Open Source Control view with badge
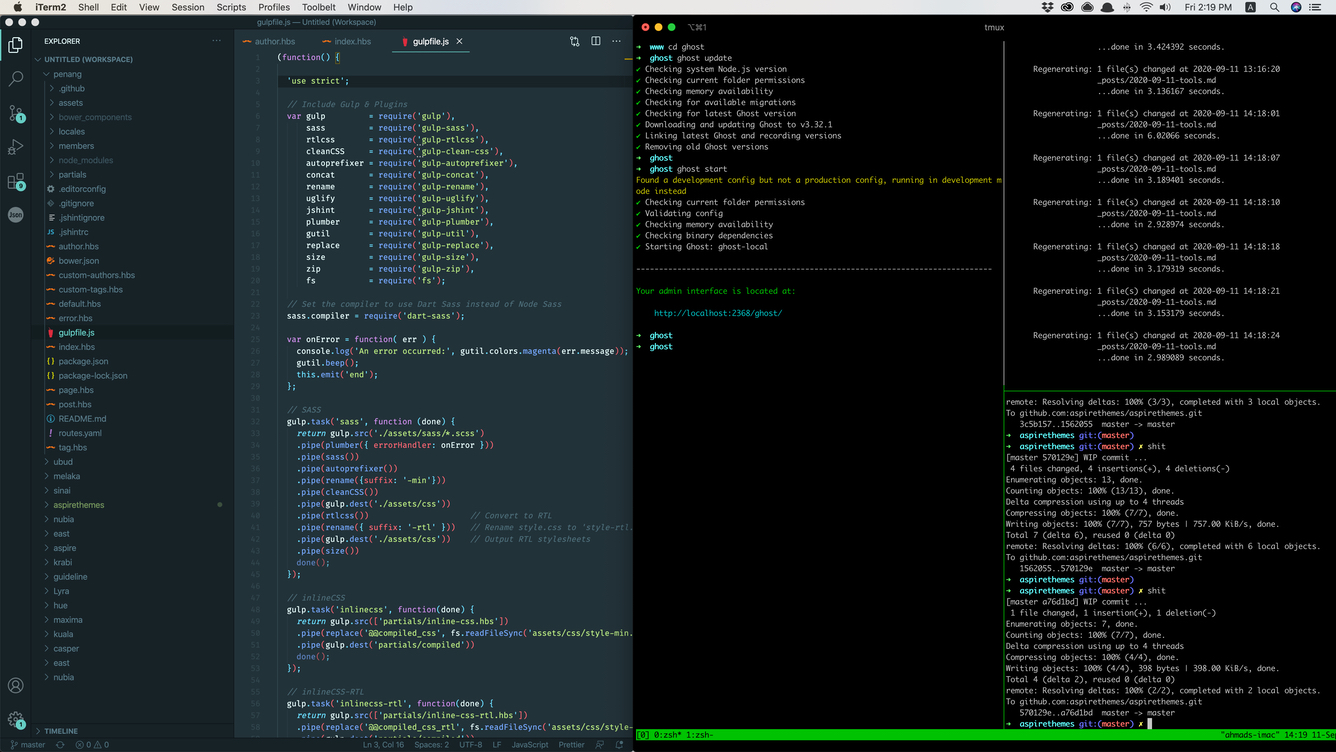1336x752 pixels. pyautogui.click(x=16, y=113)
